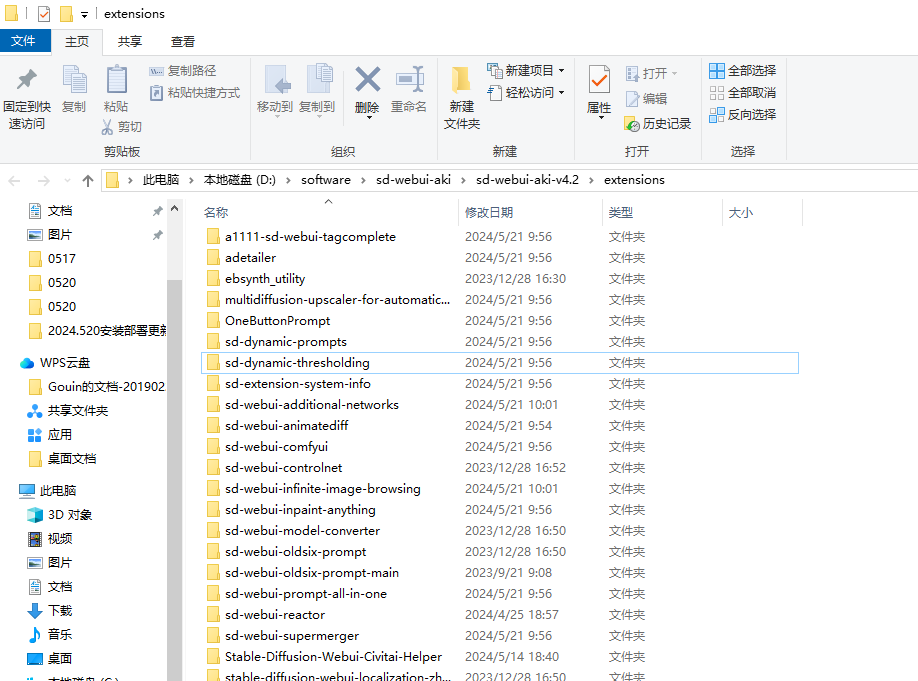The height and width of the screenshot is (681, 918).
Task: Open recent locations dropdown
Action: point(67,181)
